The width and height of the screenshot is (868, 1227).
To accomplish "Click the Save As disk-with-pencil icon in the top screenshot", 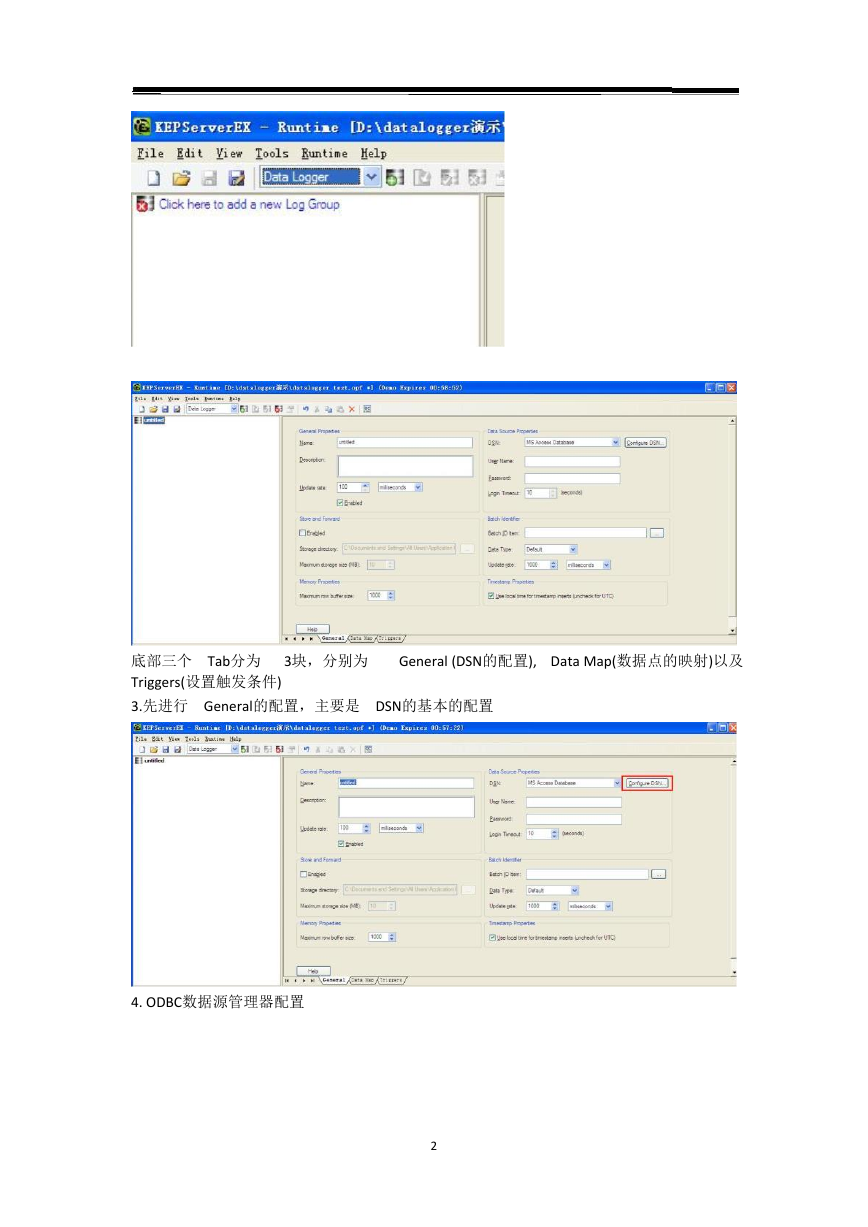I will [x=237, y=178].
